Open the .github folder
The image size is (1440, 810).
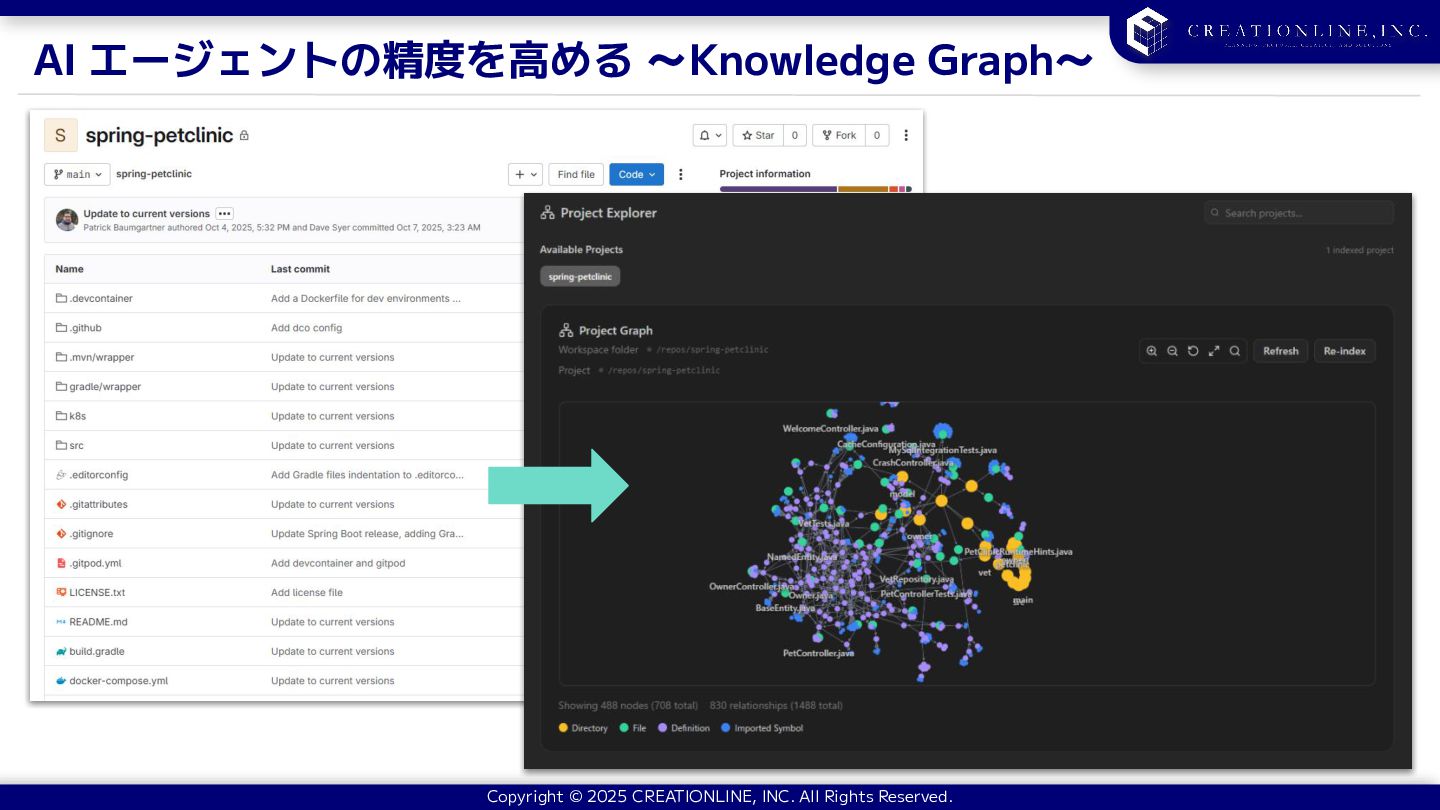(85, 328)
